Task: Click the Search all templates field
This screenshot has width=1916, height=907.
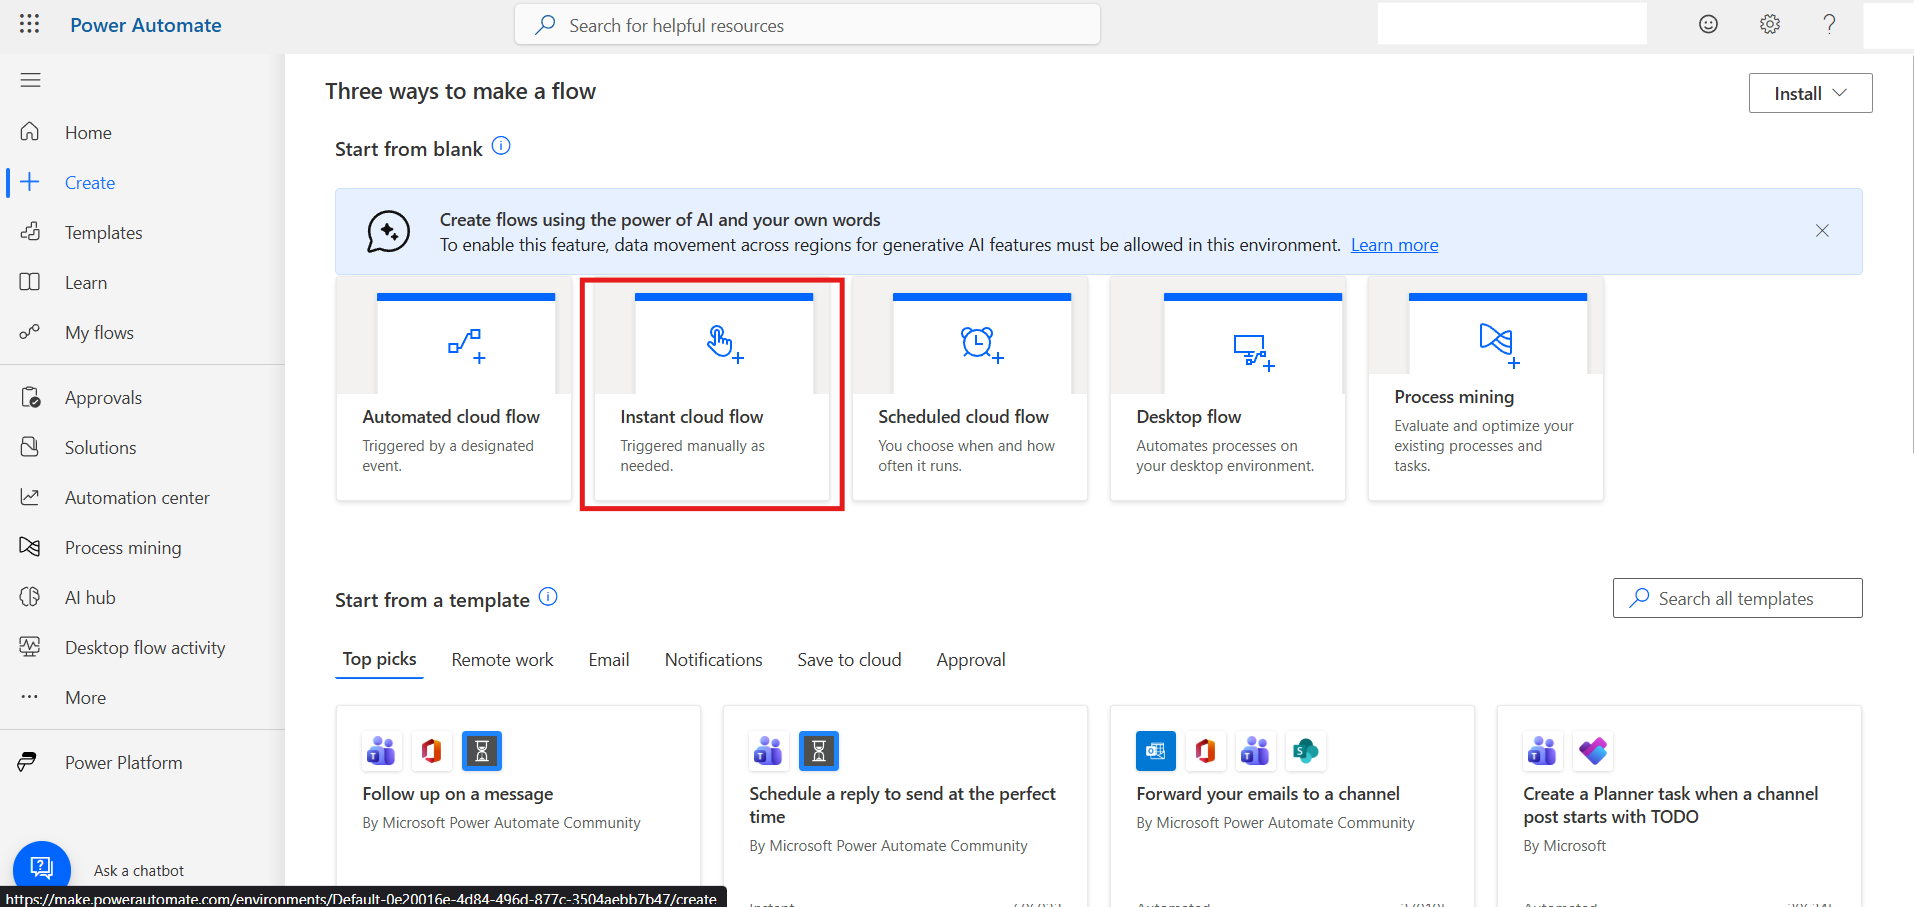Action: (x=1737, y=598)
